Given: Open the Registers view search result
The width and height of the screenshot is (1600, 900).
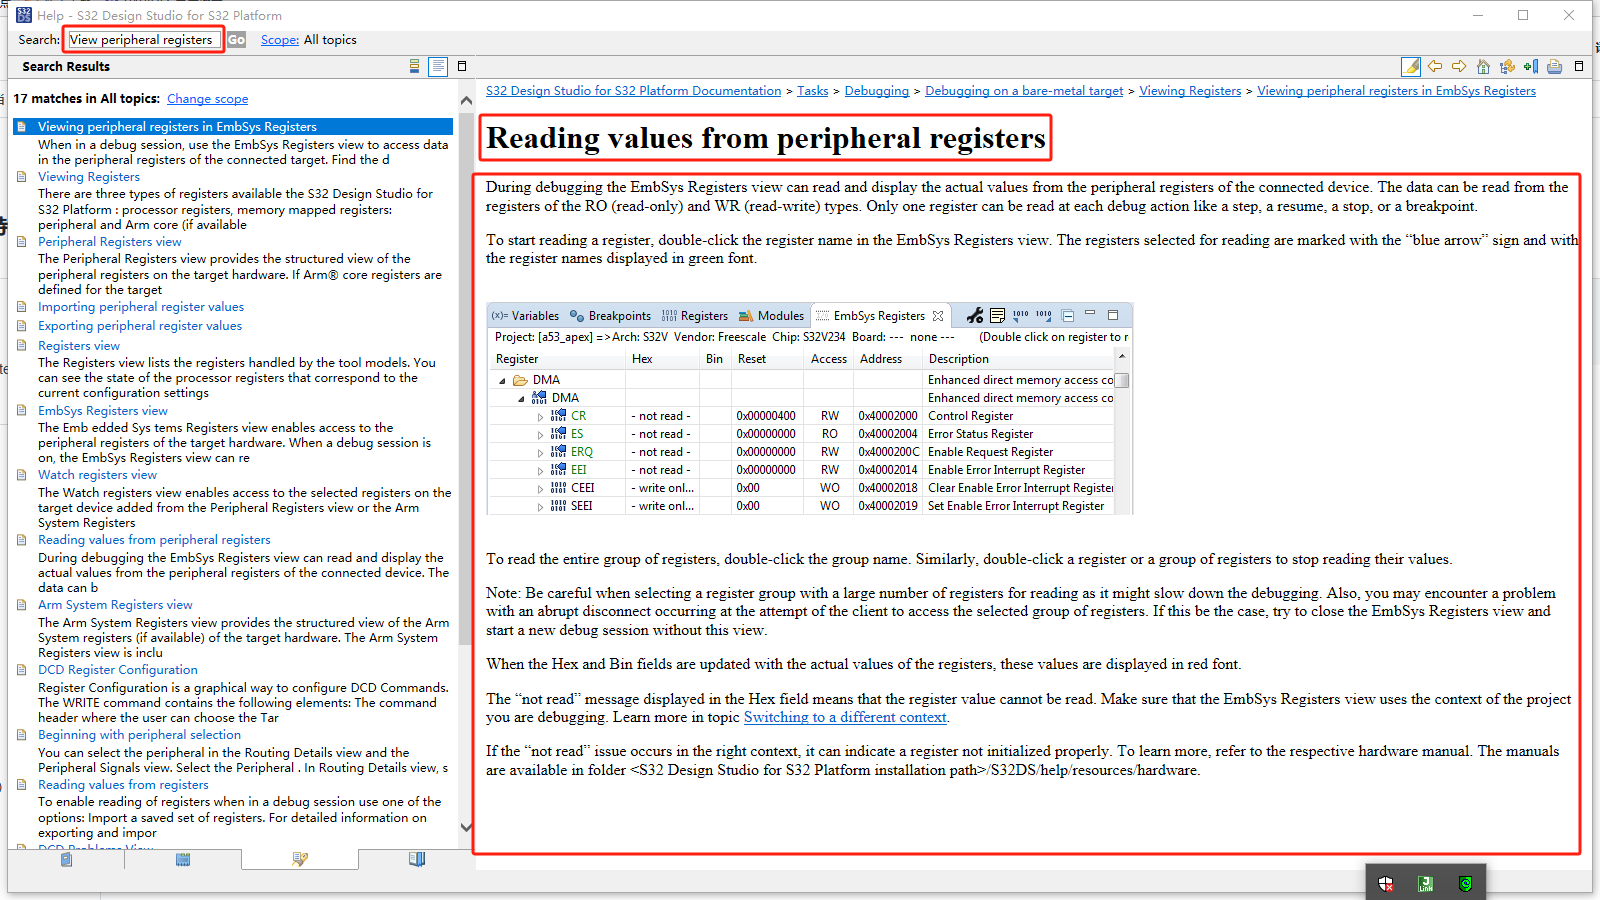Looking at the screenshot, I should tap(79, 346).
